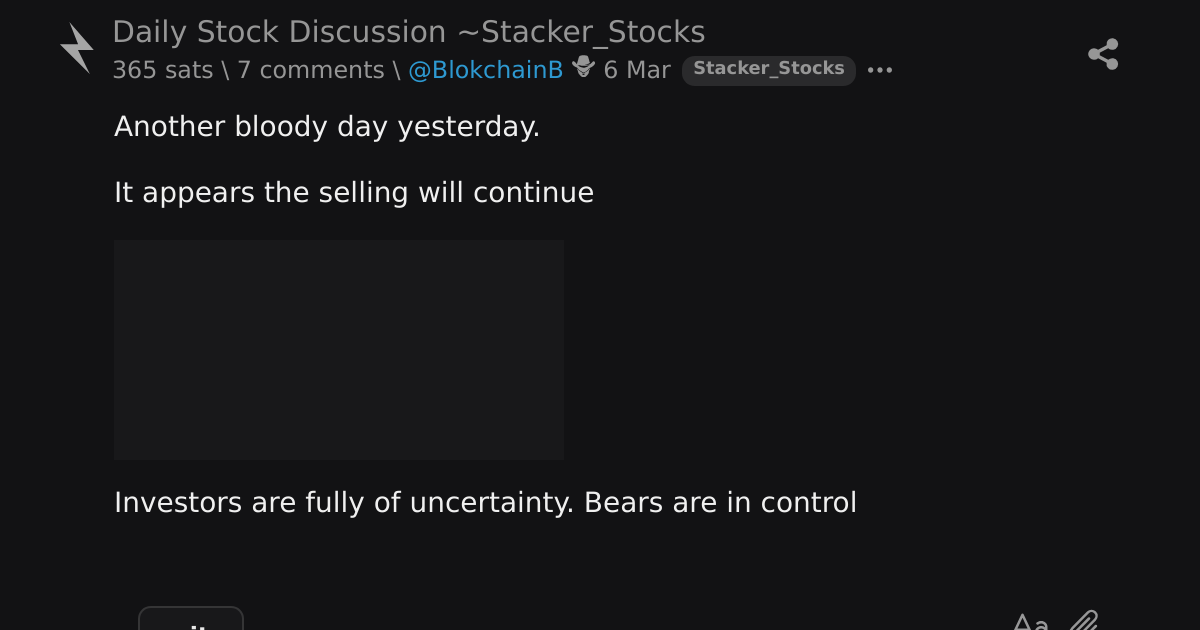Zap the post with the lightning bolt

pyautogui.click(x=77, y=48)
